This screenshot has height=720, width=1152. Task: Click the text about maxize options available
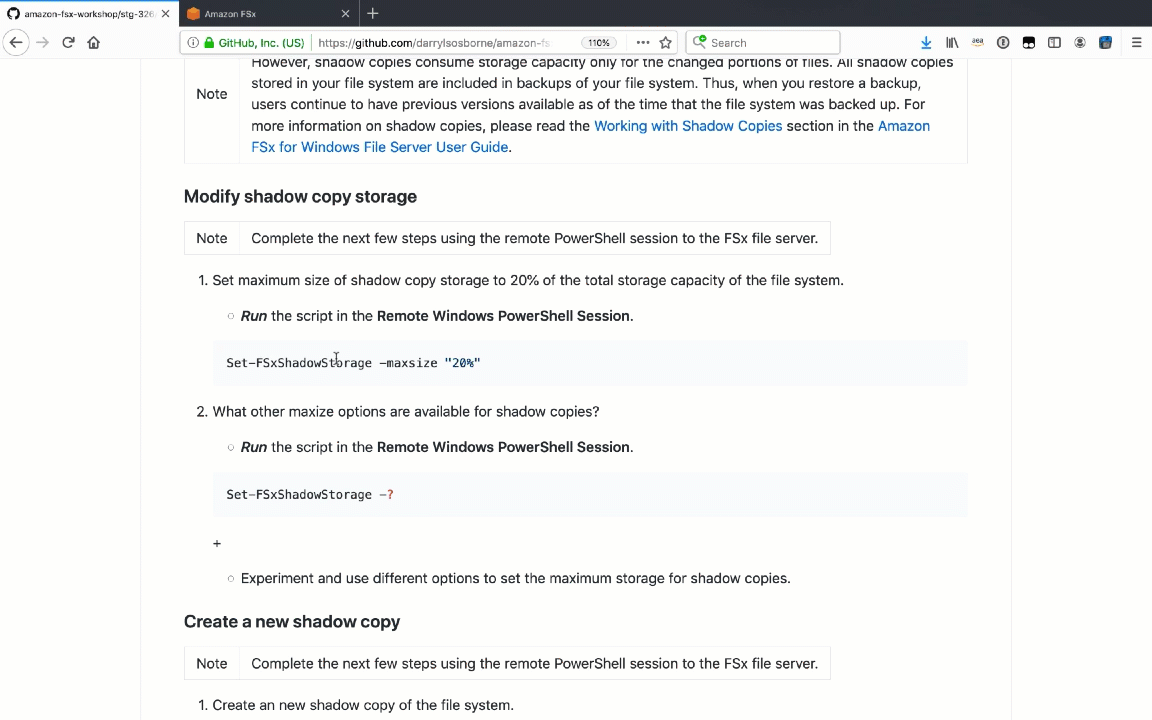(406, 411)
